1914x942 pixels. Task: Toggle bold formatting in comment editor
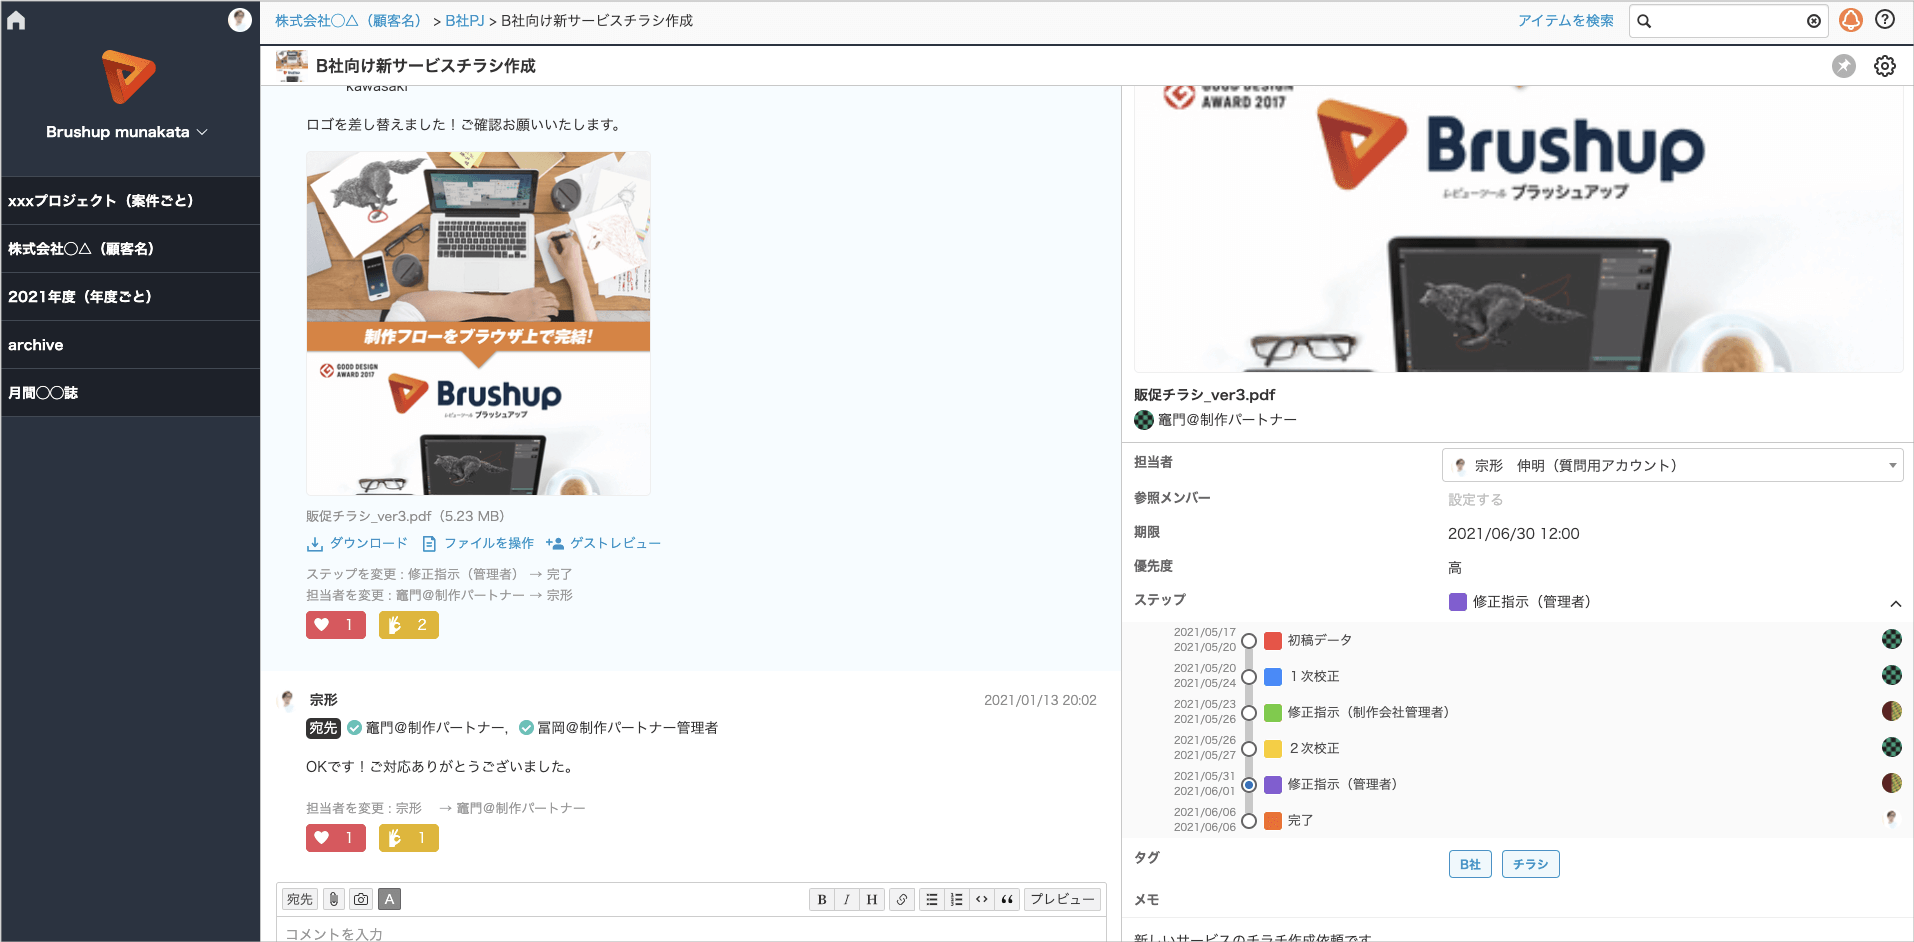pyautogui.click(x=821, y=899)
